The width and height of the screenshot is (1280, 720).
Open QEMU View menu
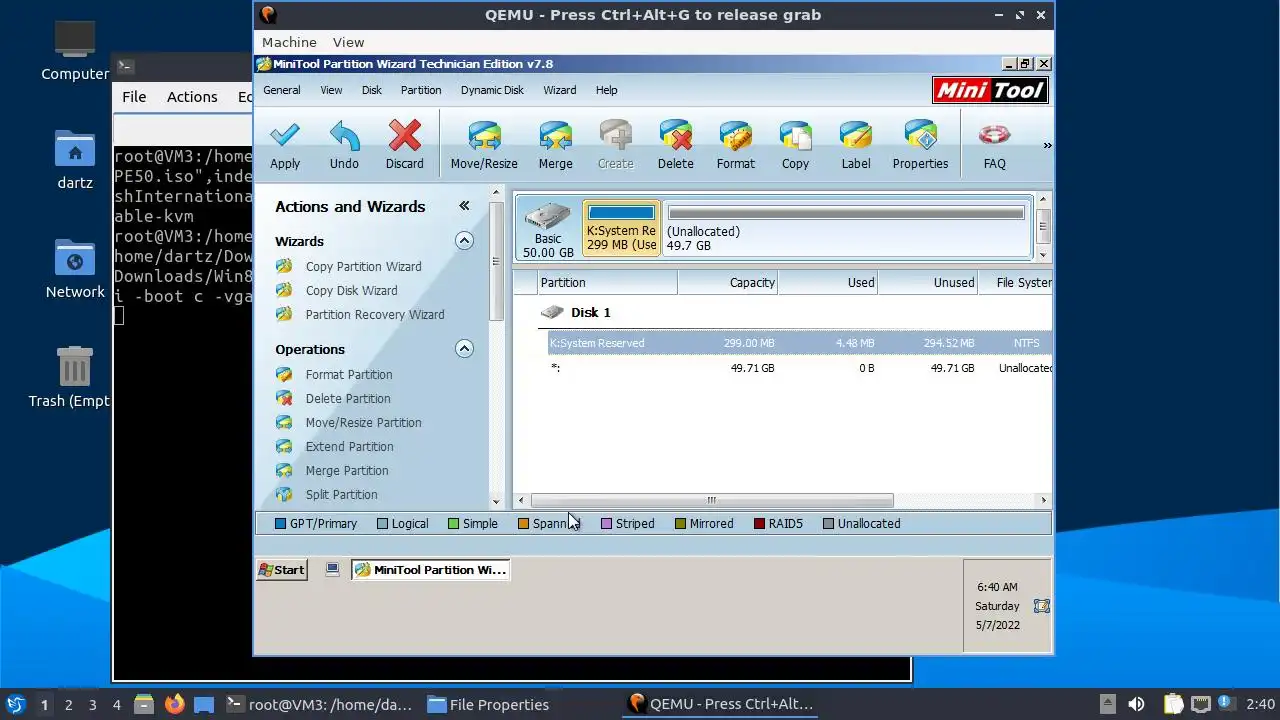(x=348, y=42)
